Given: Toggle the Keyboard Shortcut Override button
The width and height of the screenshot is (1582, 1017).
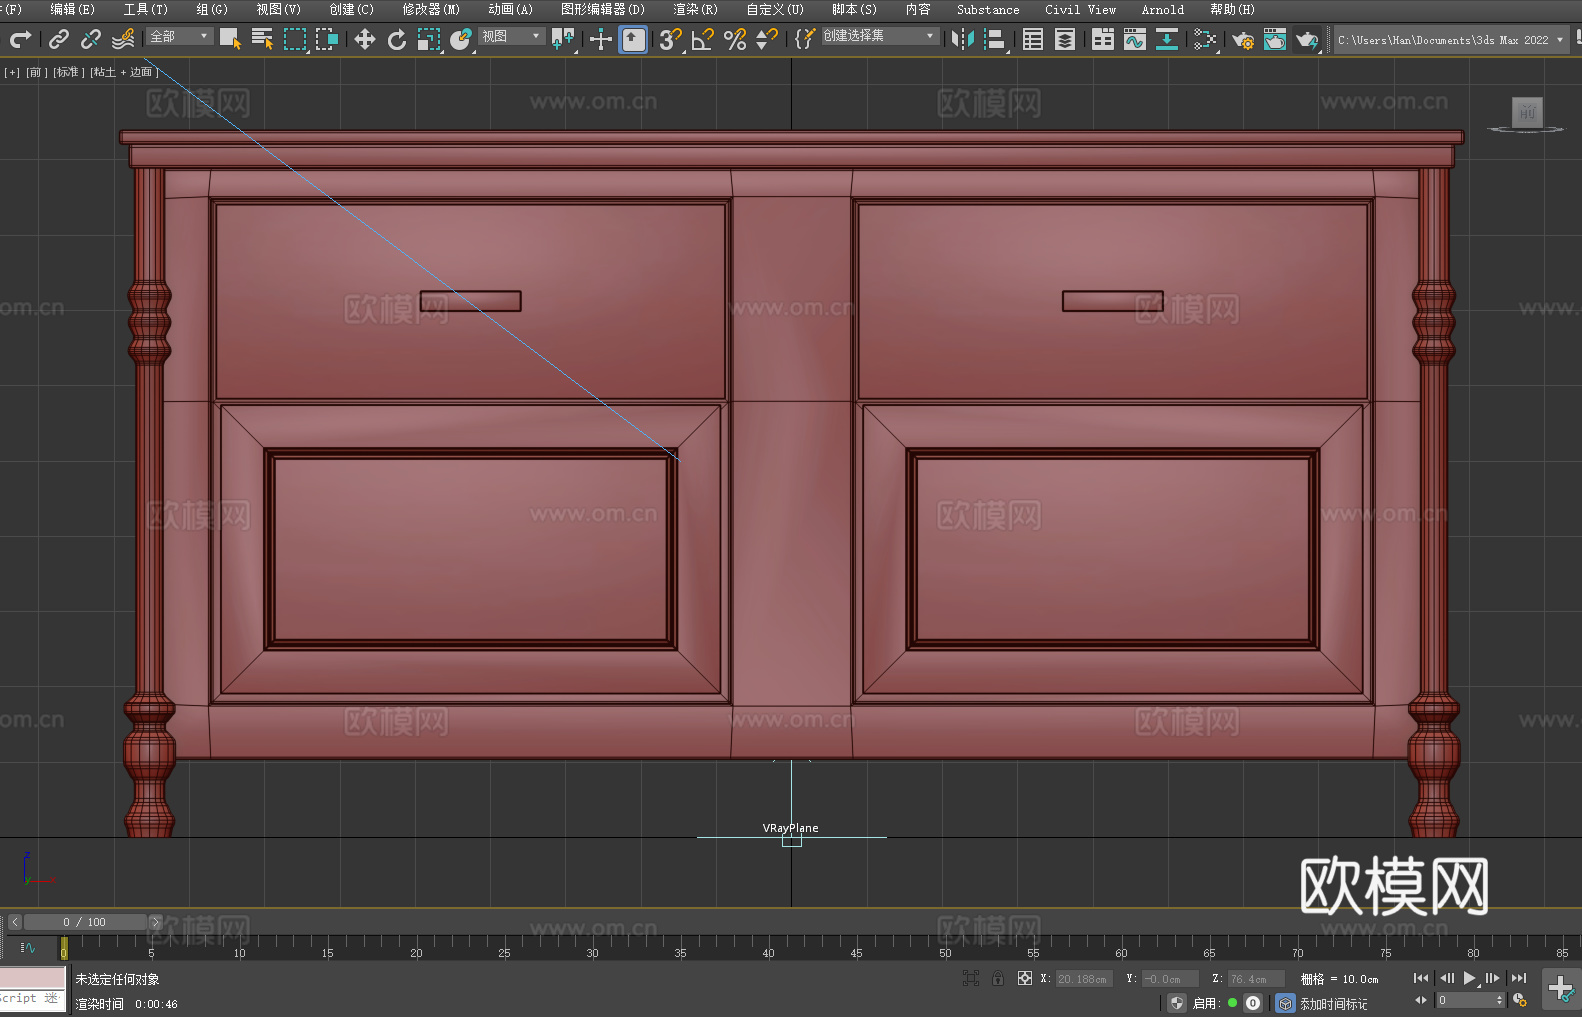Looking at the screenshot, I should [x=633, y=39].
